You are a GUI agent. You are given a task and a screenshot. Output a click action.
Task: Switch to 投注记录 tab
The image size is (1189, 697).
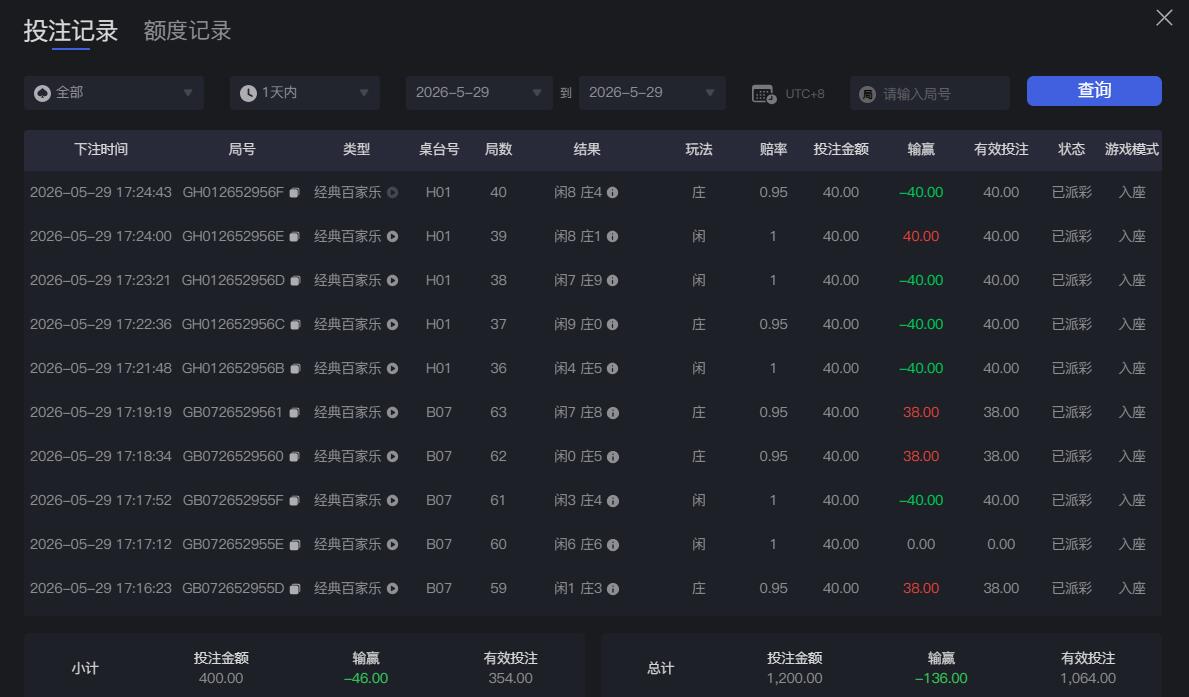pos(71,31)
